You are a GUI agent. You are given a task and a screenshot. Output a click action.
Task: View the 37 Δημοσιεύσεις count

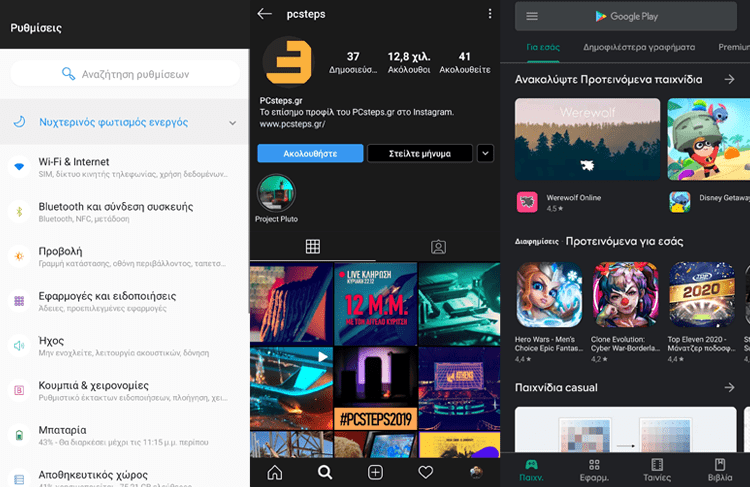click(x=353, y=63)
